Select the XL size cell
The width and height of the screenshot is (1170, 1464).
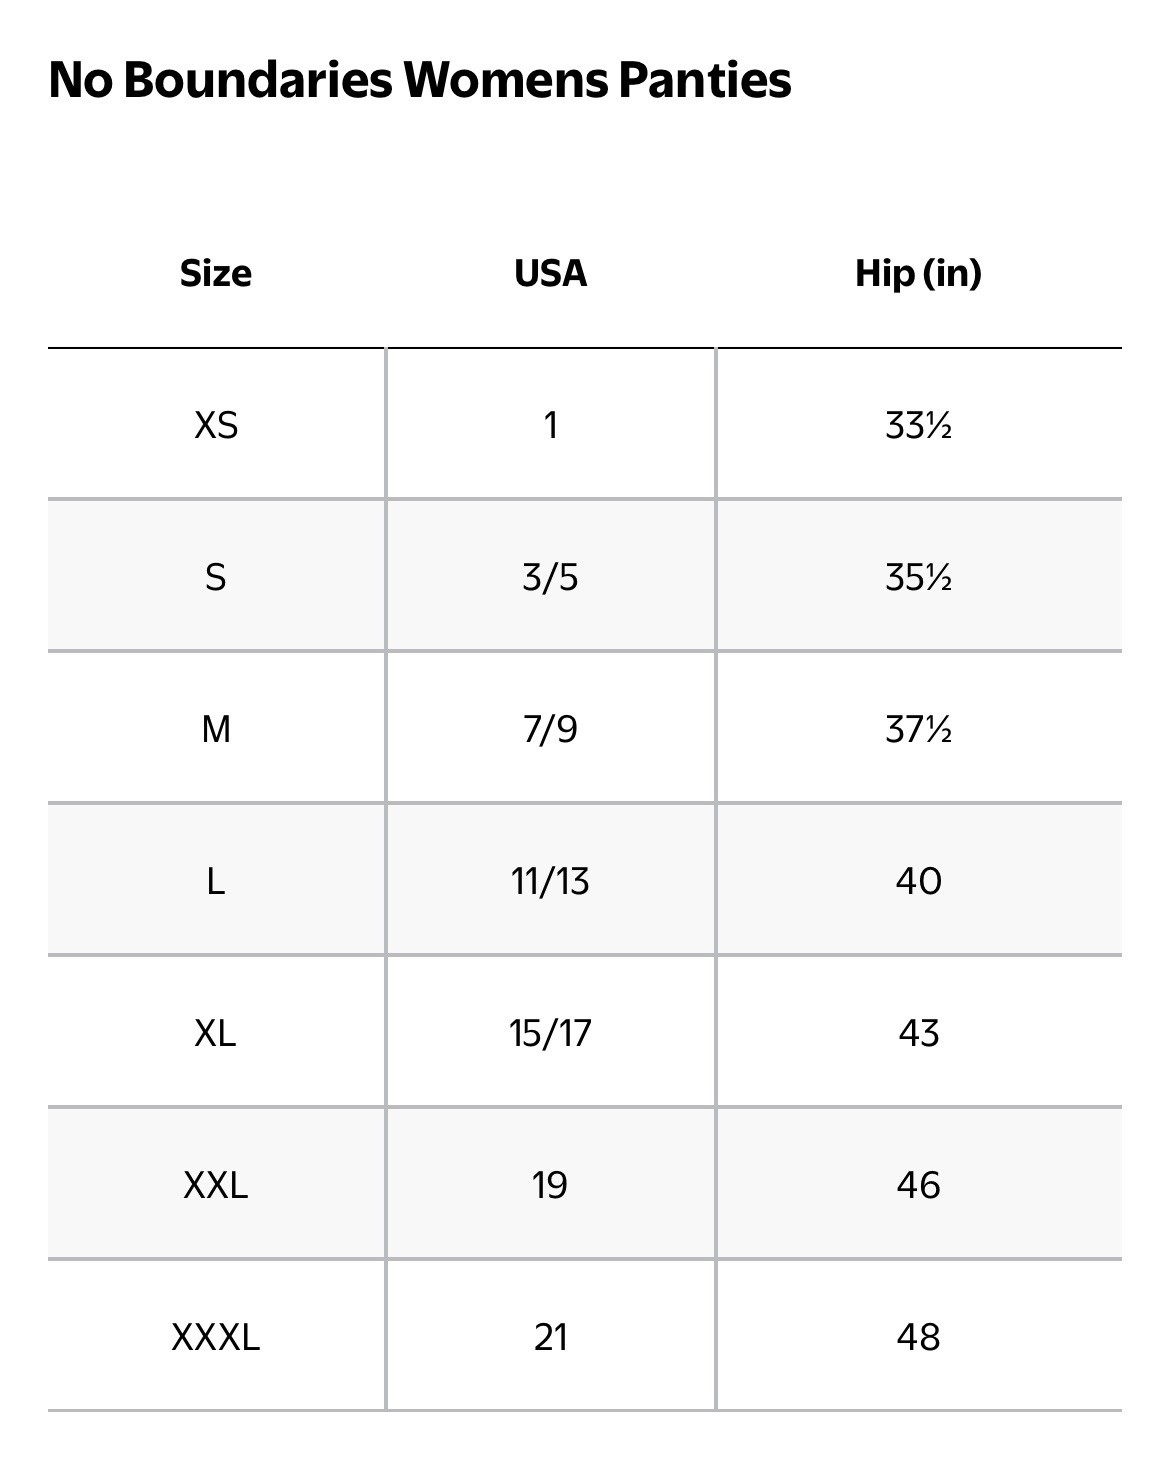pyautogui.click(x=216, y=1033)
